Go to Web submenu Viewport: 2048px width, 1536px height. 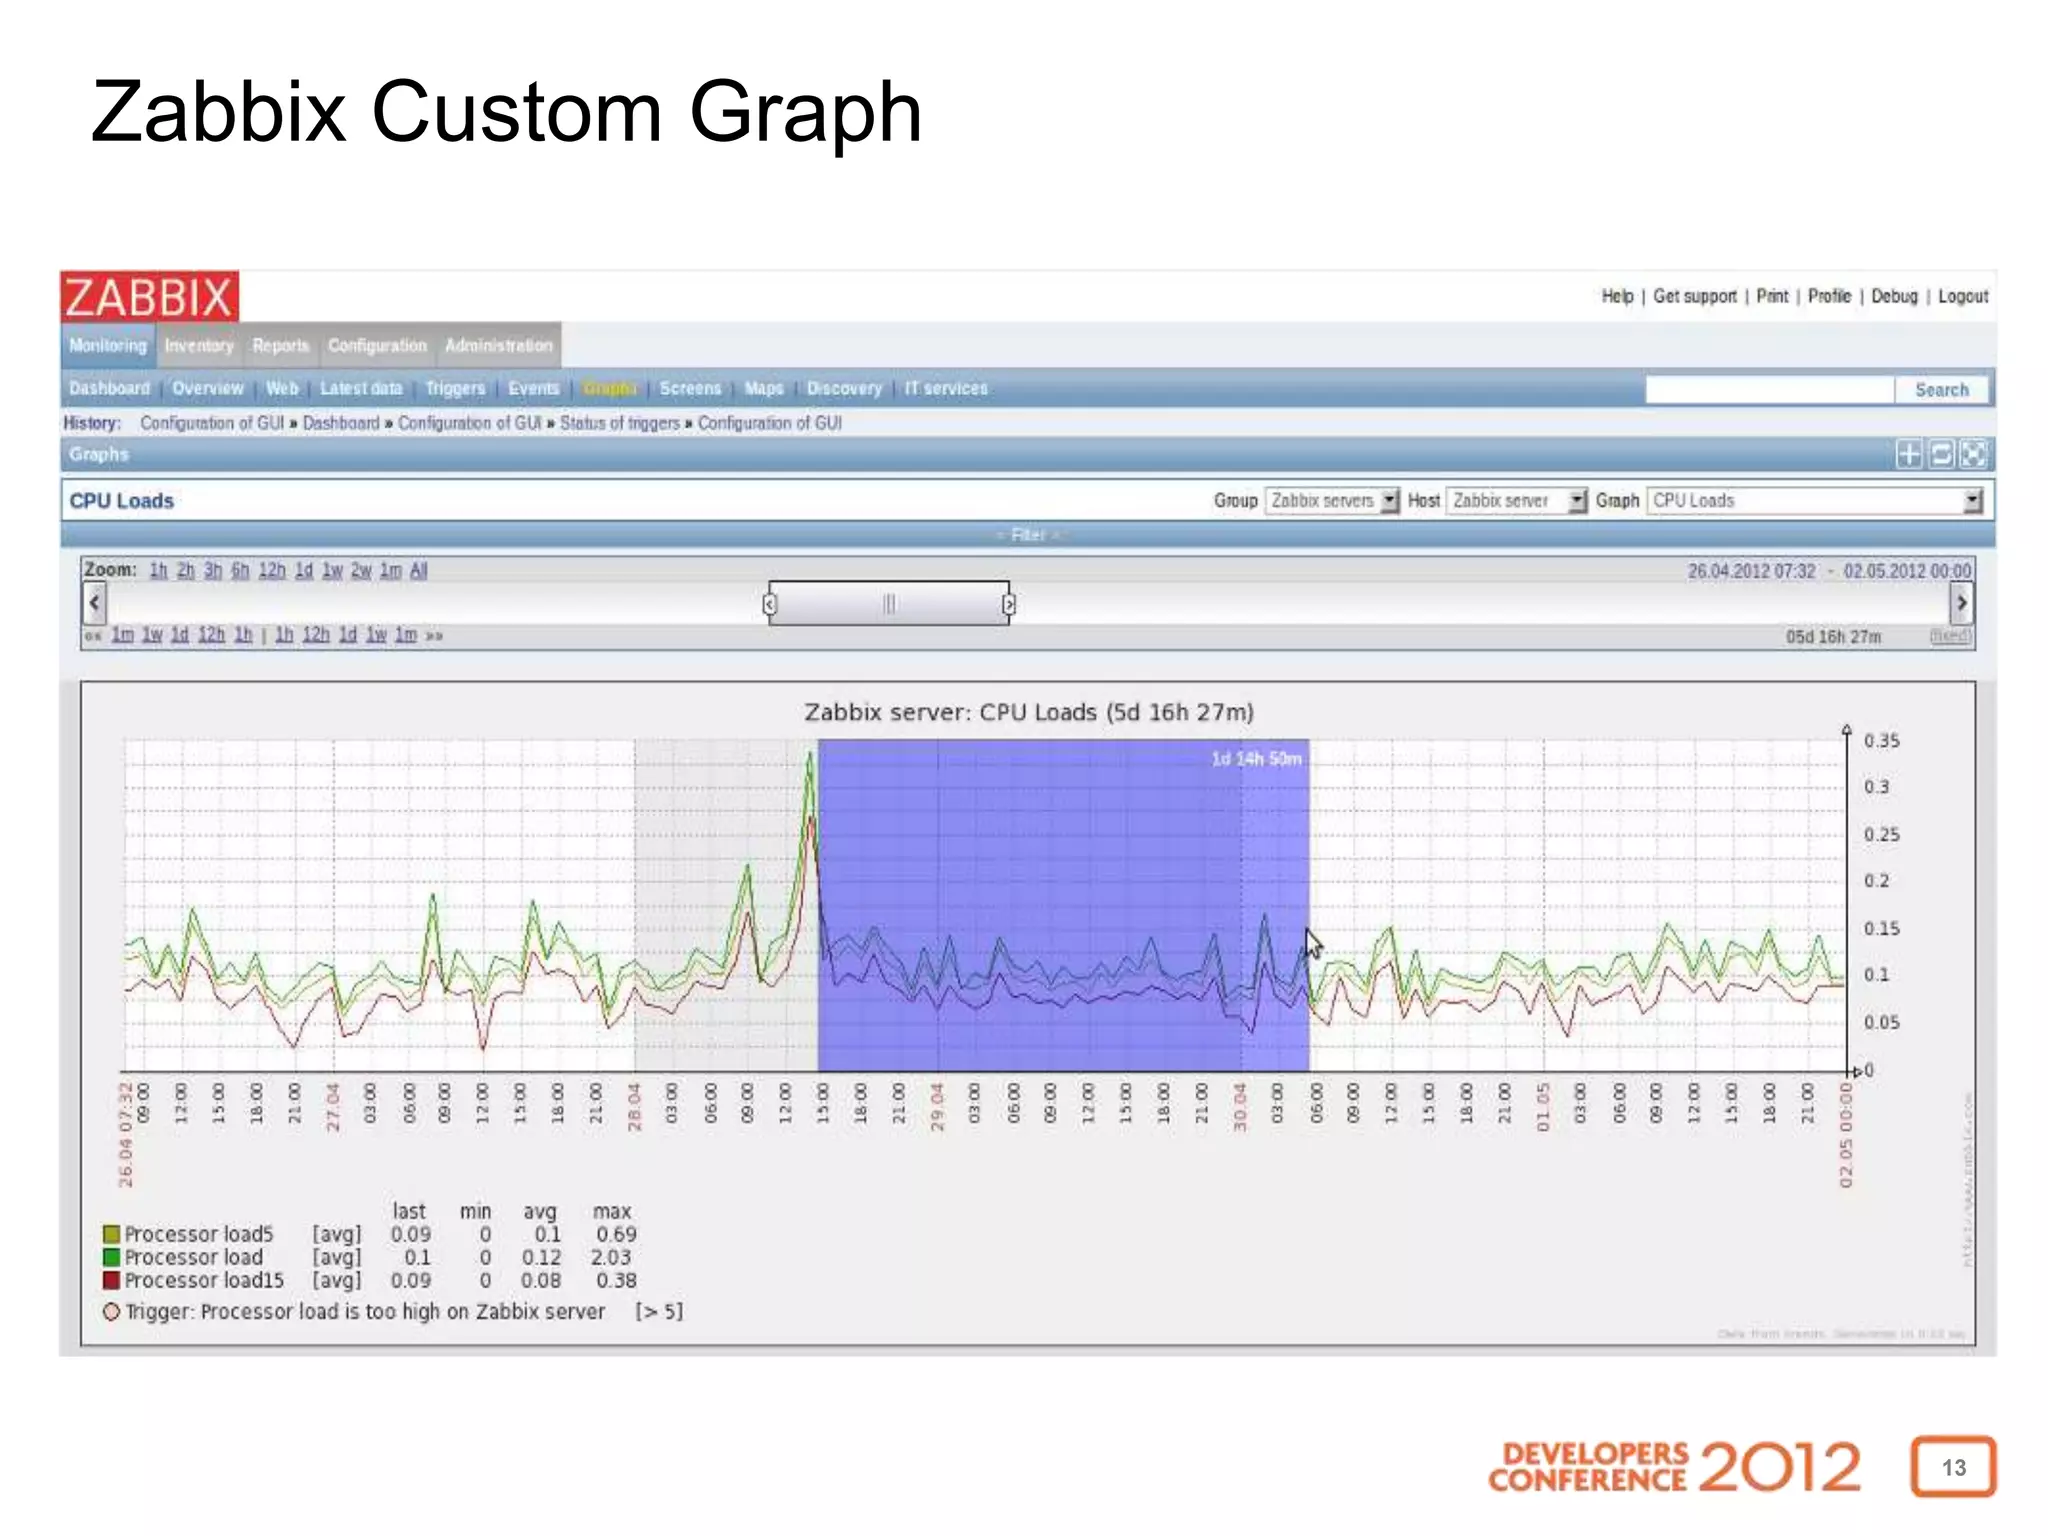click(282, 389)
